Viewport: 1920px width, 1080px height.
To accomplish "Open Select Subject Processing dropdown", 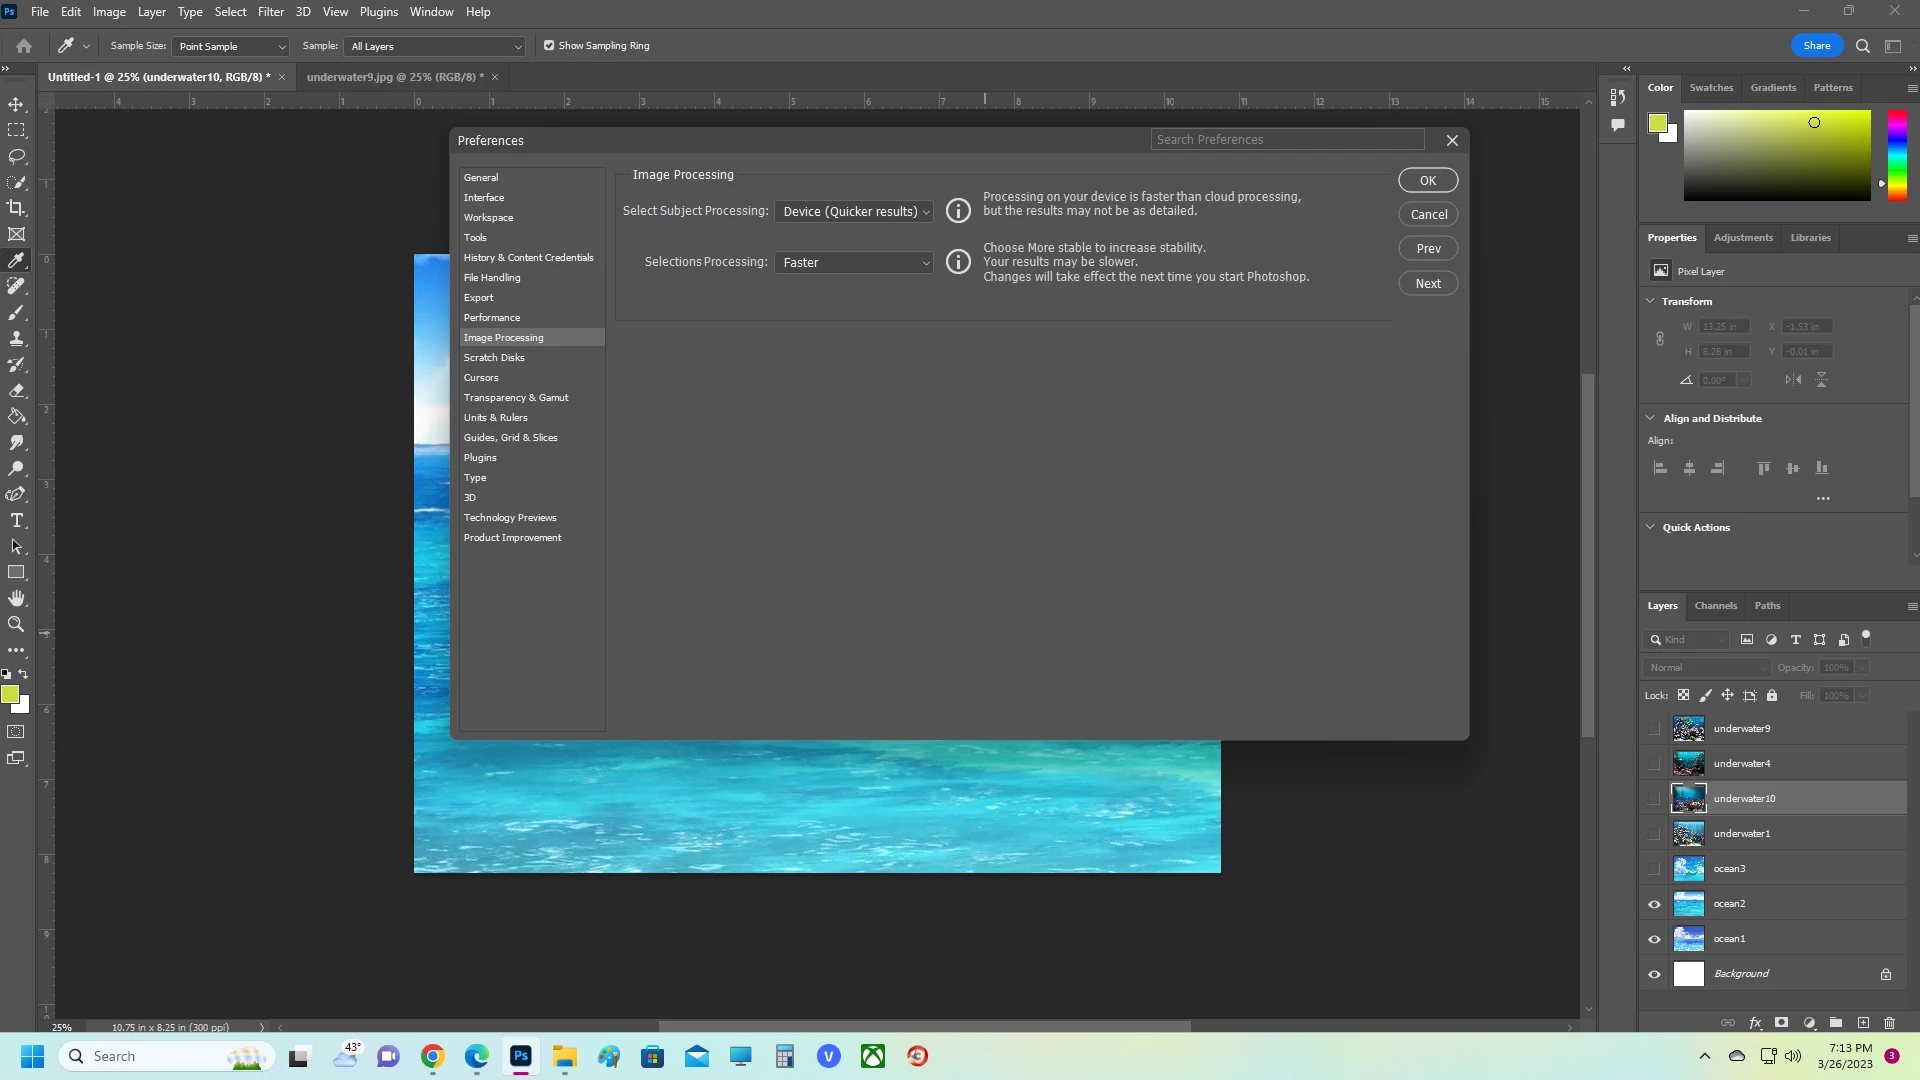I will coord(854,211).
